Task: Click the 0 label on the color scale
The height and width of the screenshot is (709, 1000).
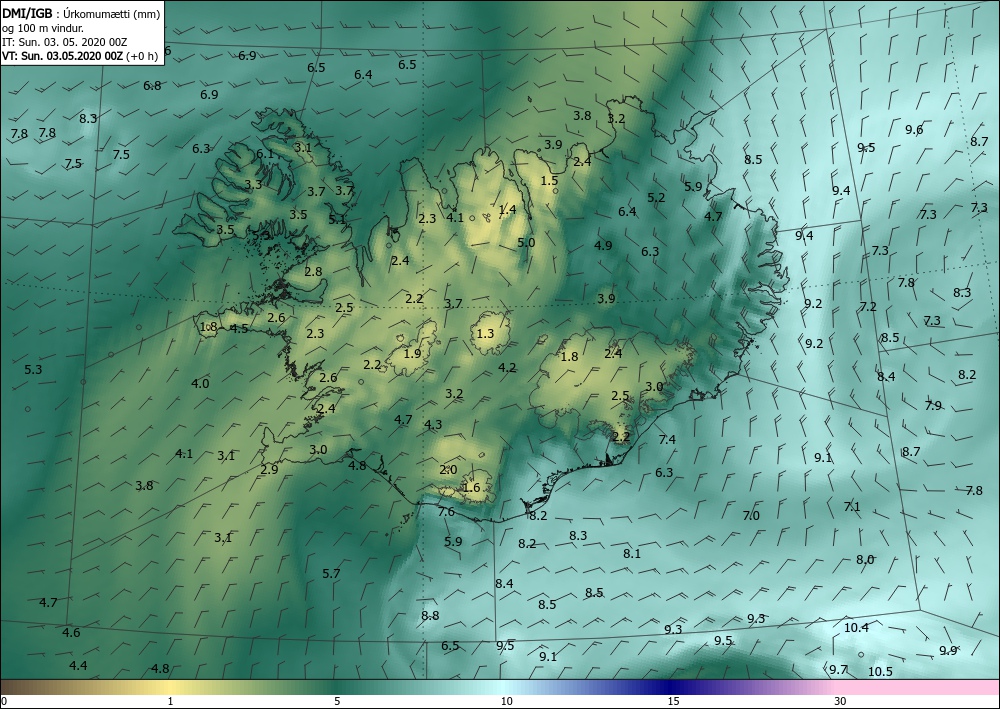Action: pyautogui.click(x=4, y=701)
